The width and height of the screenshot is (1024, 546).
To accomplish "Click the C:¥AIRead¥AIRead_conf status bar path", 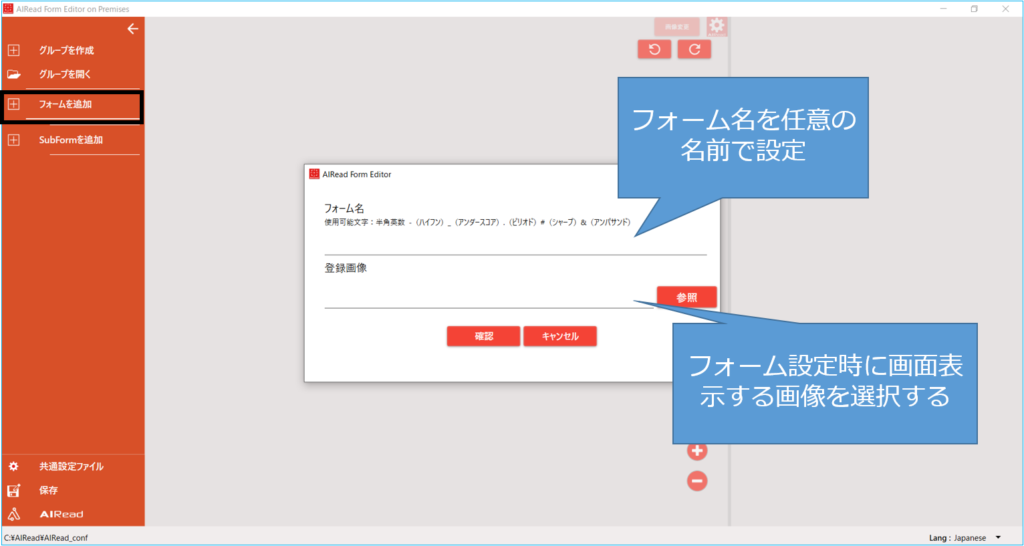I will click(x=46, y=538).
